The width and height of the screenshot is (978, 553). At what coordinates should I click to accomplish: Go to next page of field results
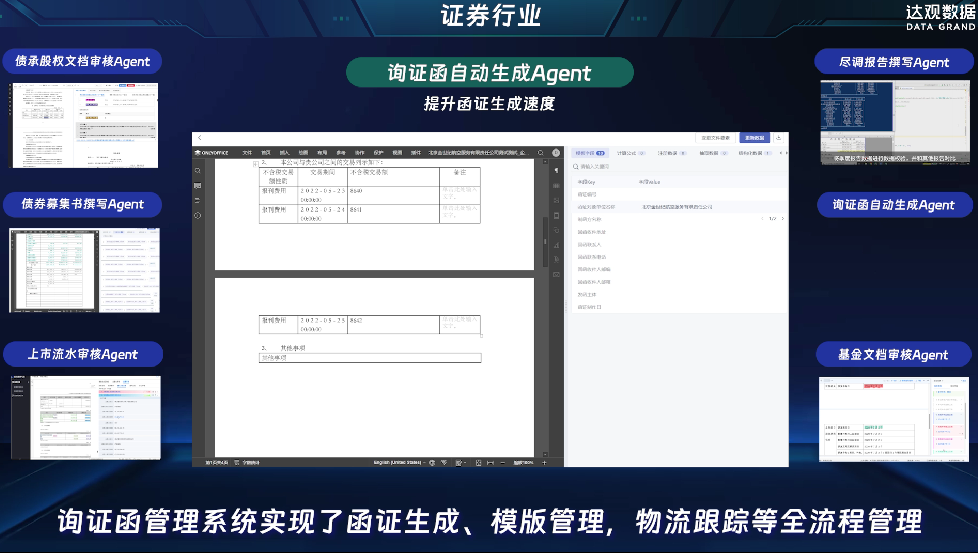point(783,218)
